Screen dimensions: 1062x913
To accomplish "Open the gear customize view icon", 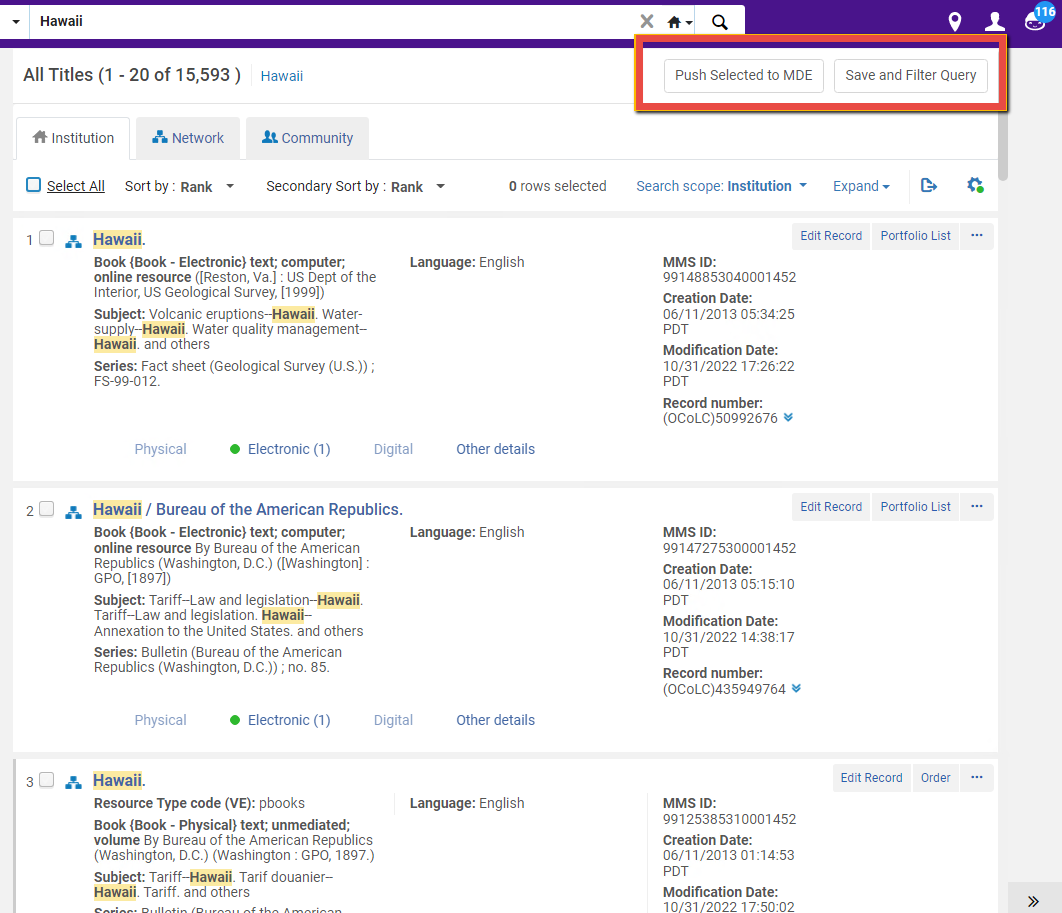I will point(975,185).
